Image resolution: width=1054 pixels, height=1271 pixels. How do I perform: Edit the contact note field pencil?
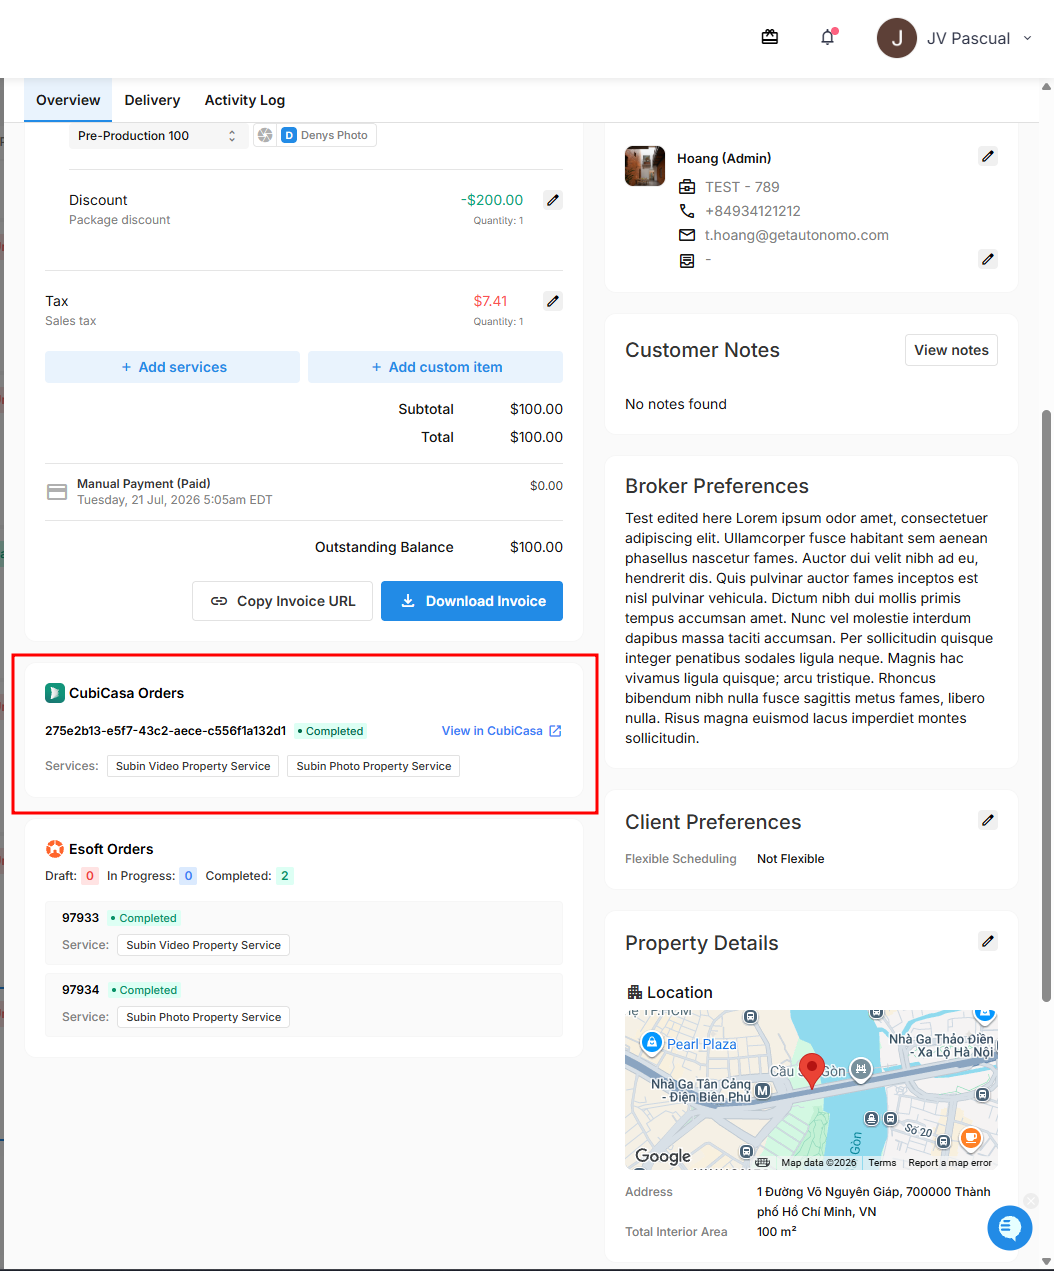pos(988,259)
